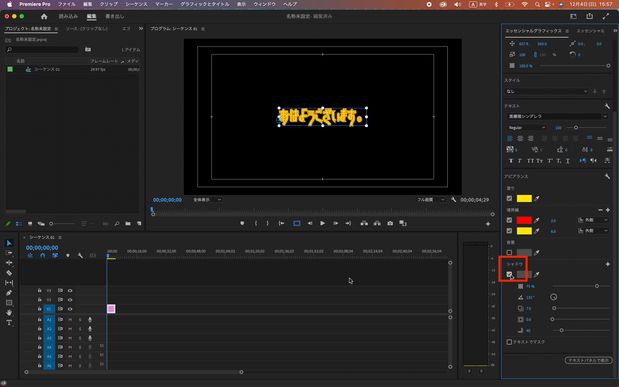Open the font family dropdown
This screenshot has width=619, height=387.
(557, 116)
